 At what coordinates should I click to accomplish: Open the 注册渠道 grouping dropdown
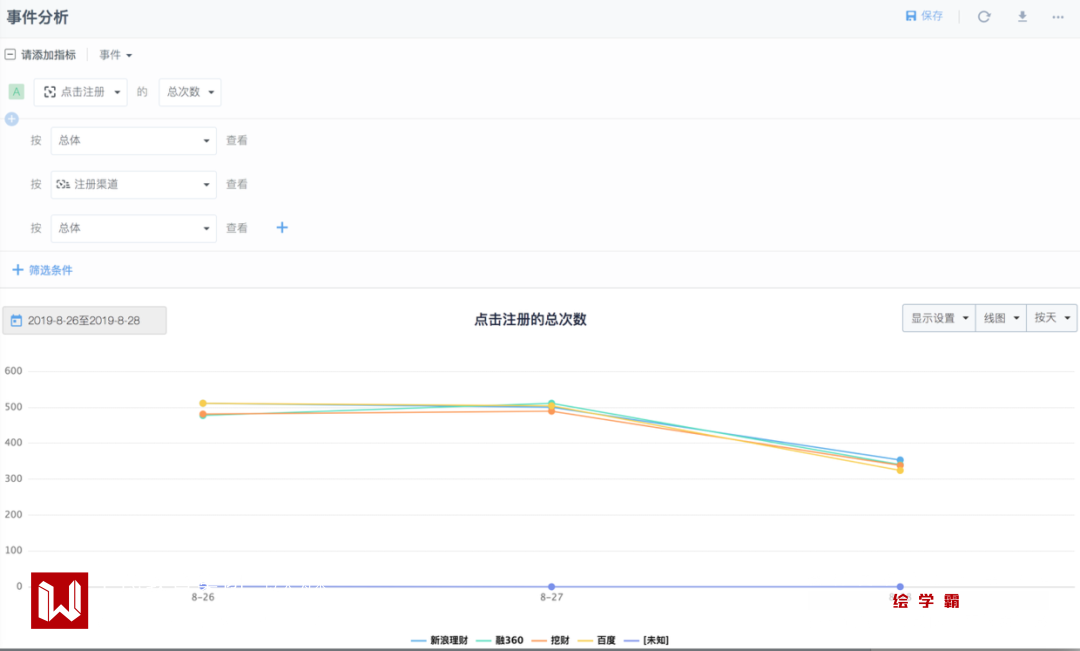(134, 185)
